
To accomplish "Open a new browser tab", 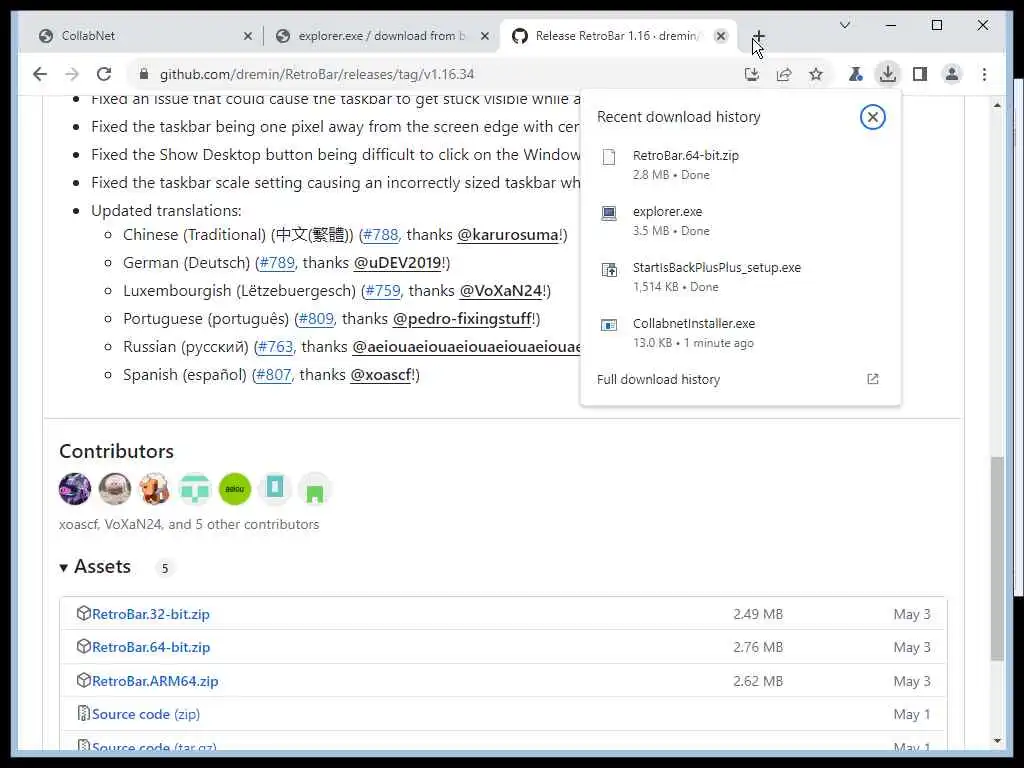I will (x=758, y=36).
